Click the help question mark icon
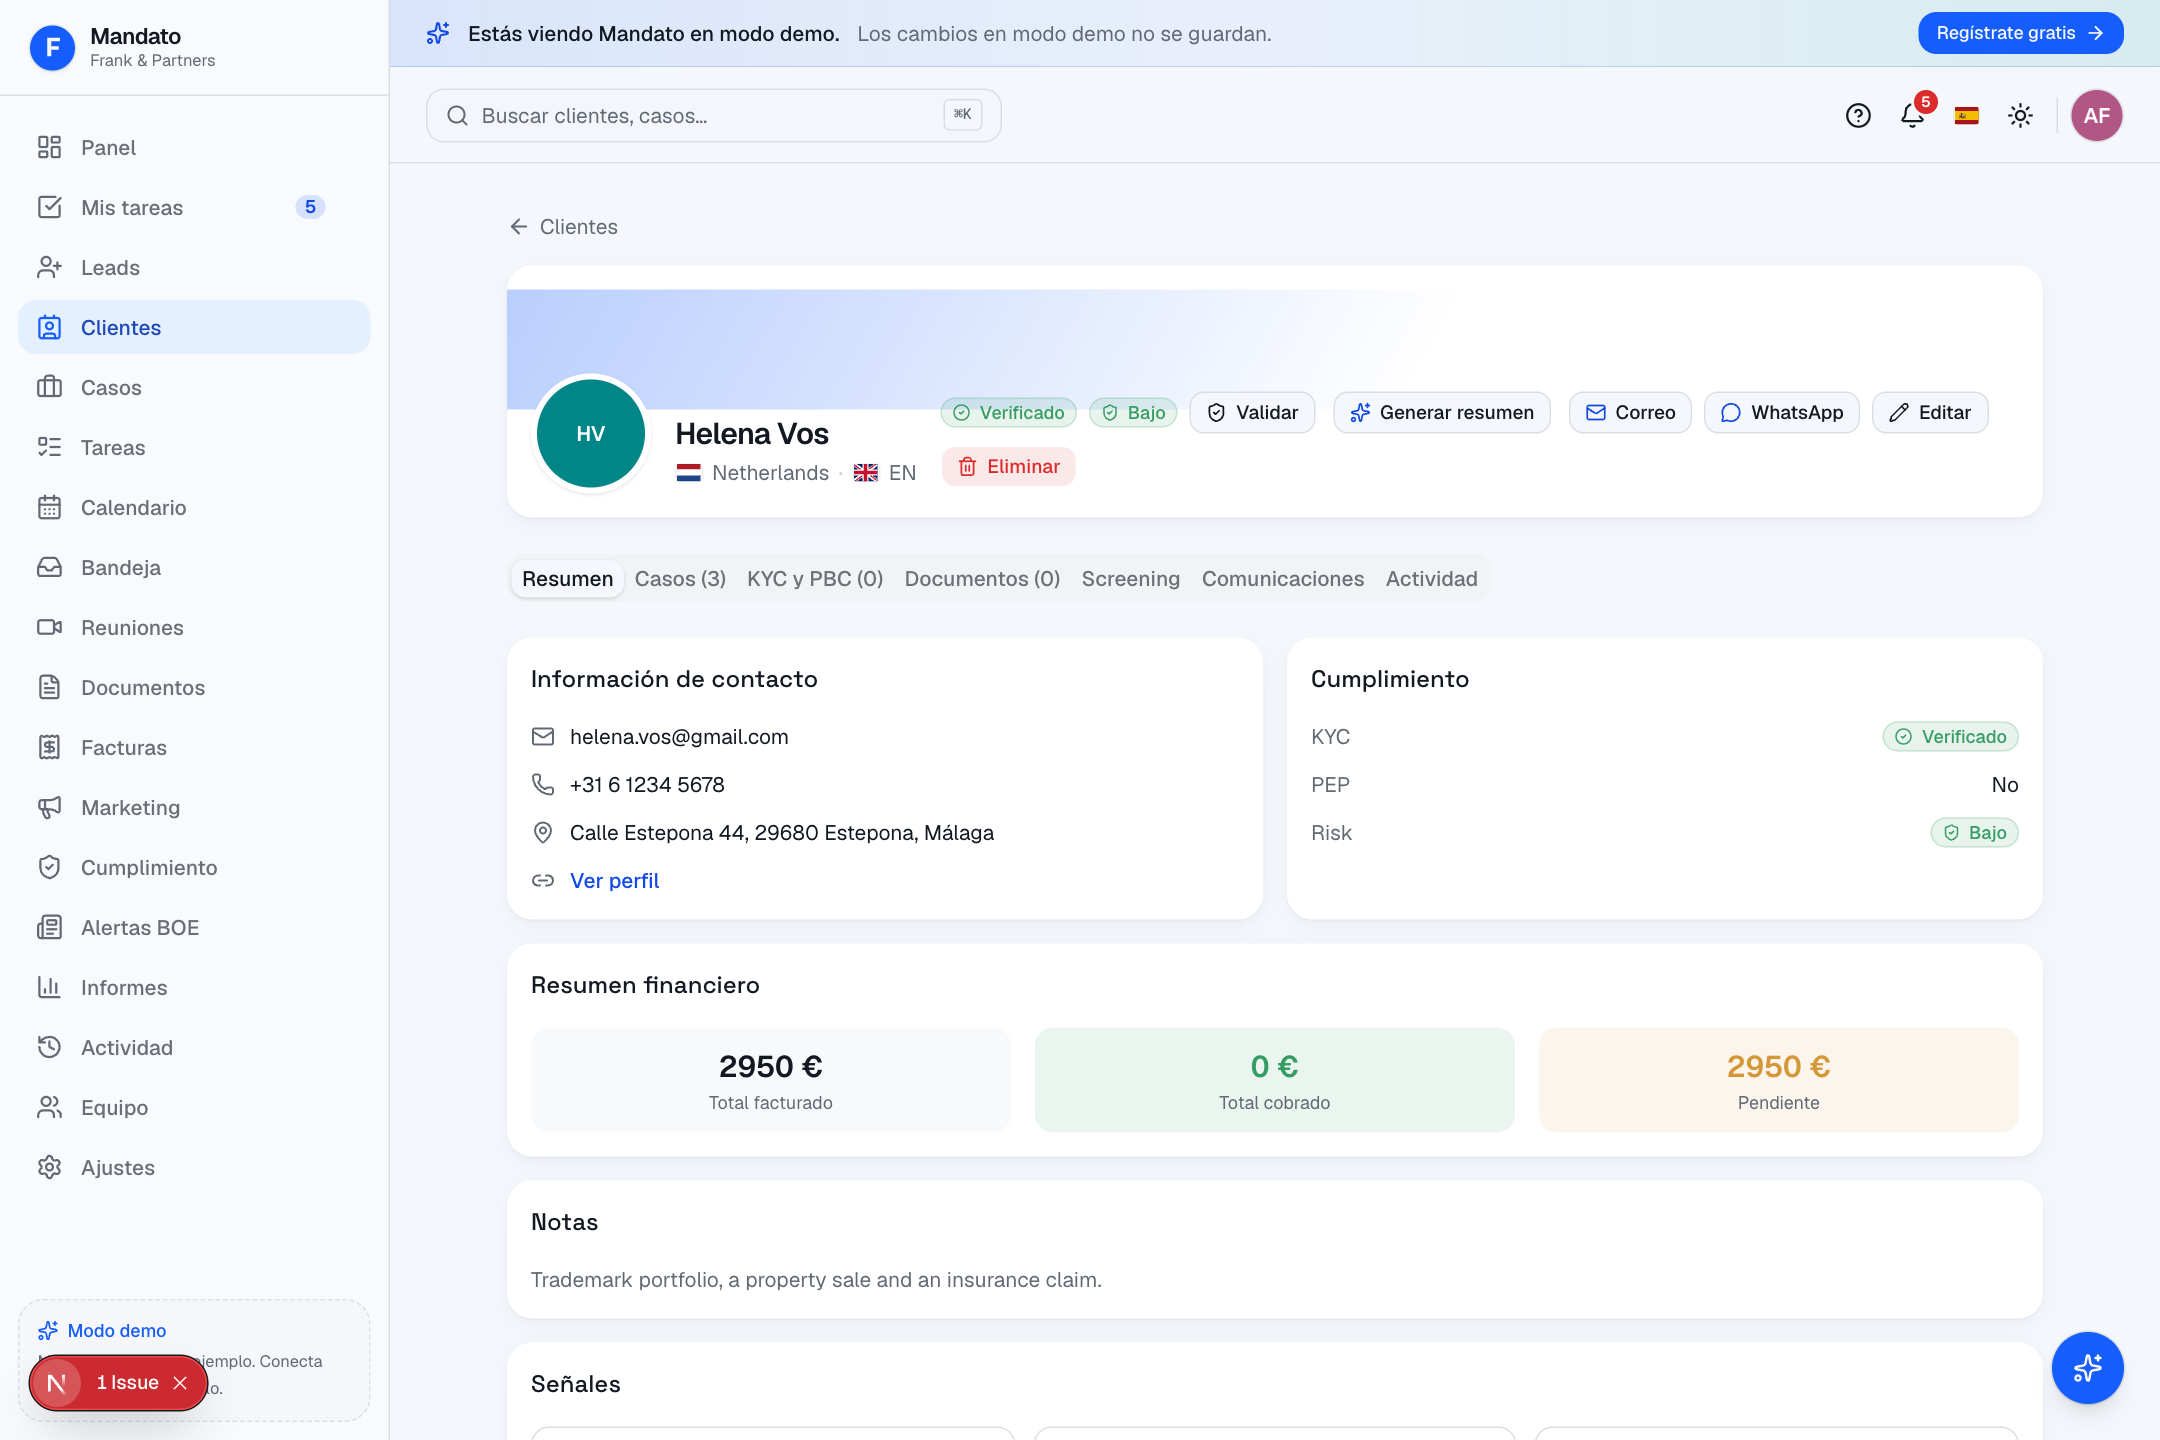This screenshot has width=2160, height=1440. coord(1858,116)
